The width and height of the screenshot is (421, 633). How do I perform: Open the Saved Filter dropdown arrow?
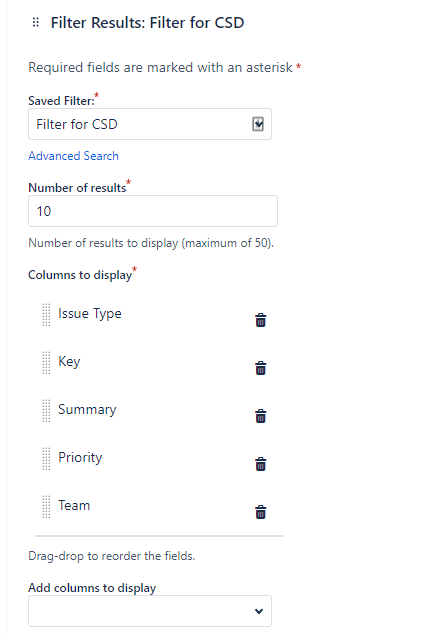coord(258,124)
